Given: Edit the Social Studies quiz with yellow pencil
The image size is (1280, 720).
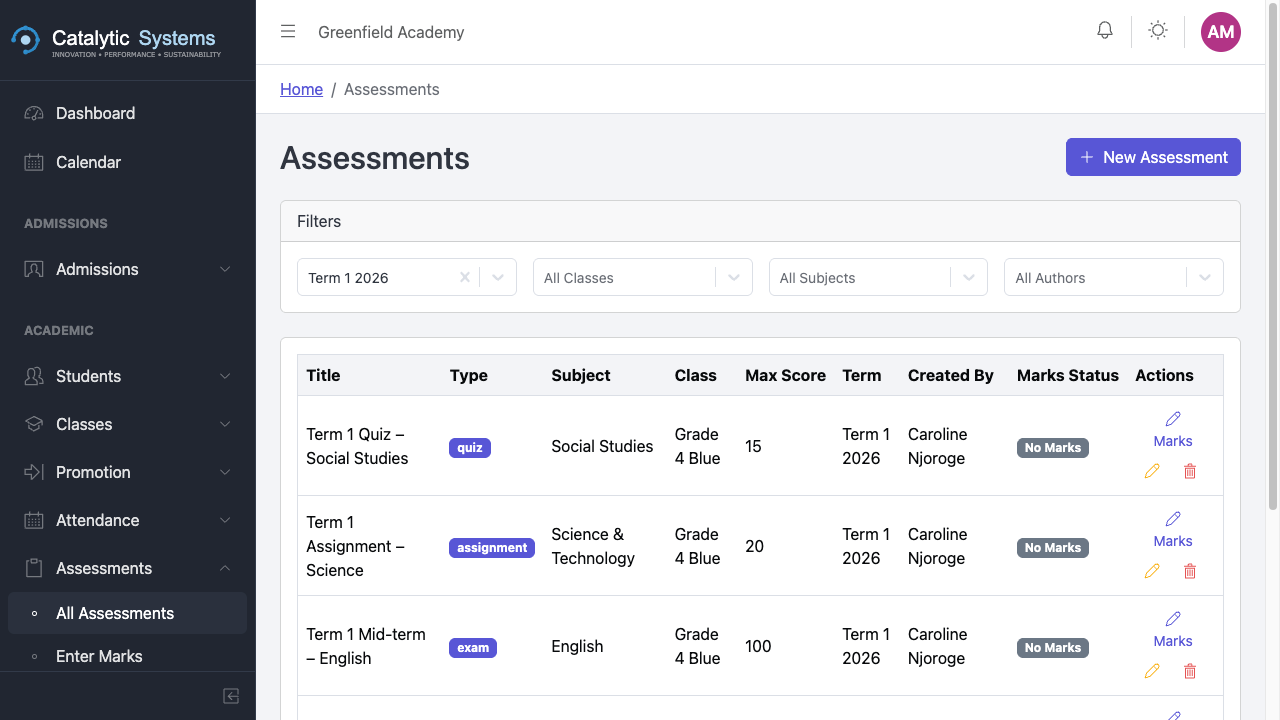Looking at the screenshot, I should coord(1152,471).
